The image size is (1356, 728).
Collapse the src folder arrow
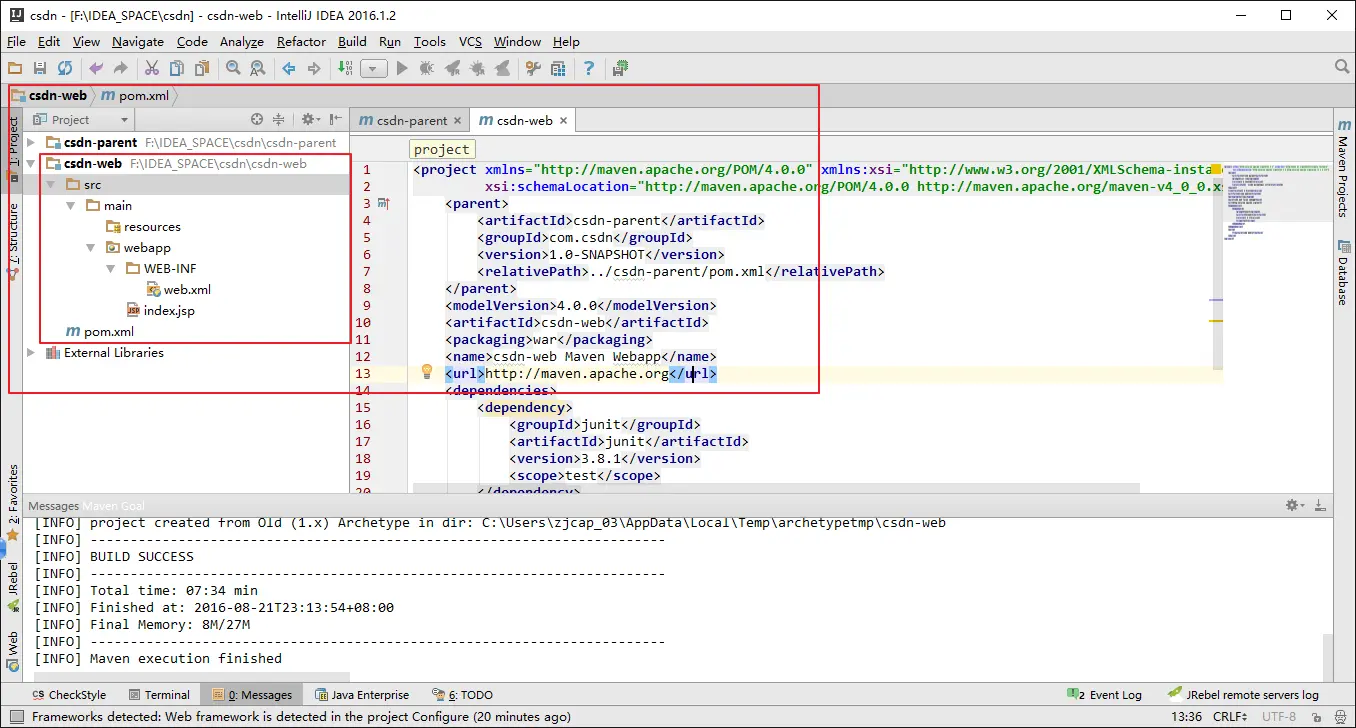(51, 185)
